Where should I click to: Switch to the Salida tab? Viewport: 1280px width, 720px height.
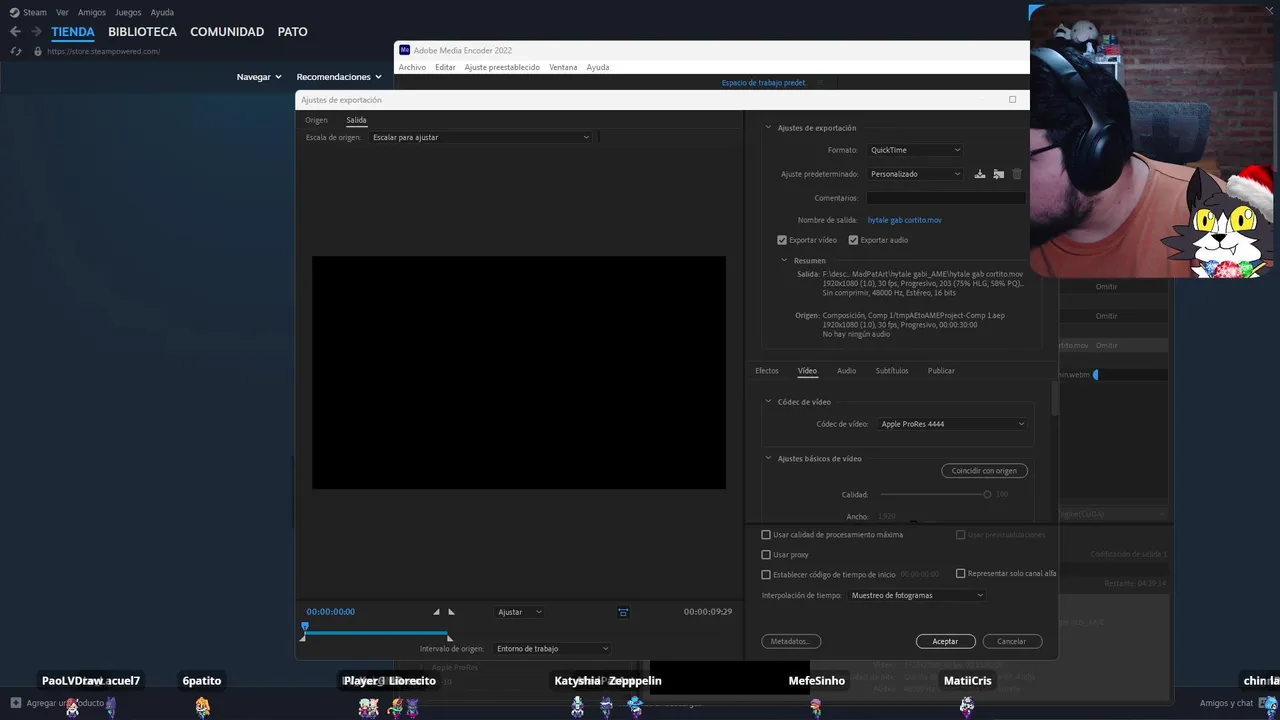click(x=356, y=120)
